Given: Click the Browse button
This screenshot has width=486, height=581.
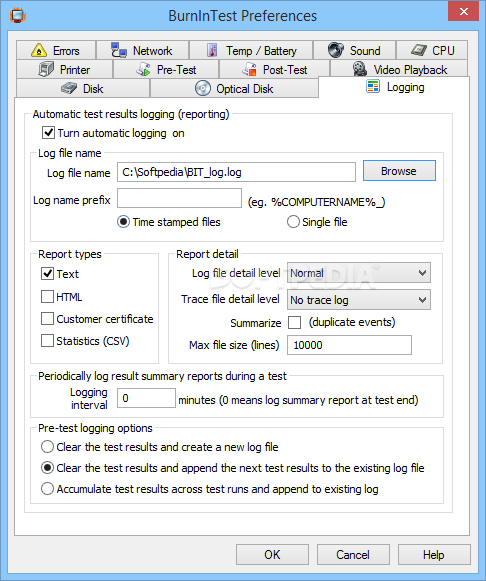Looking at the screenshot, I should click(399, 171).
